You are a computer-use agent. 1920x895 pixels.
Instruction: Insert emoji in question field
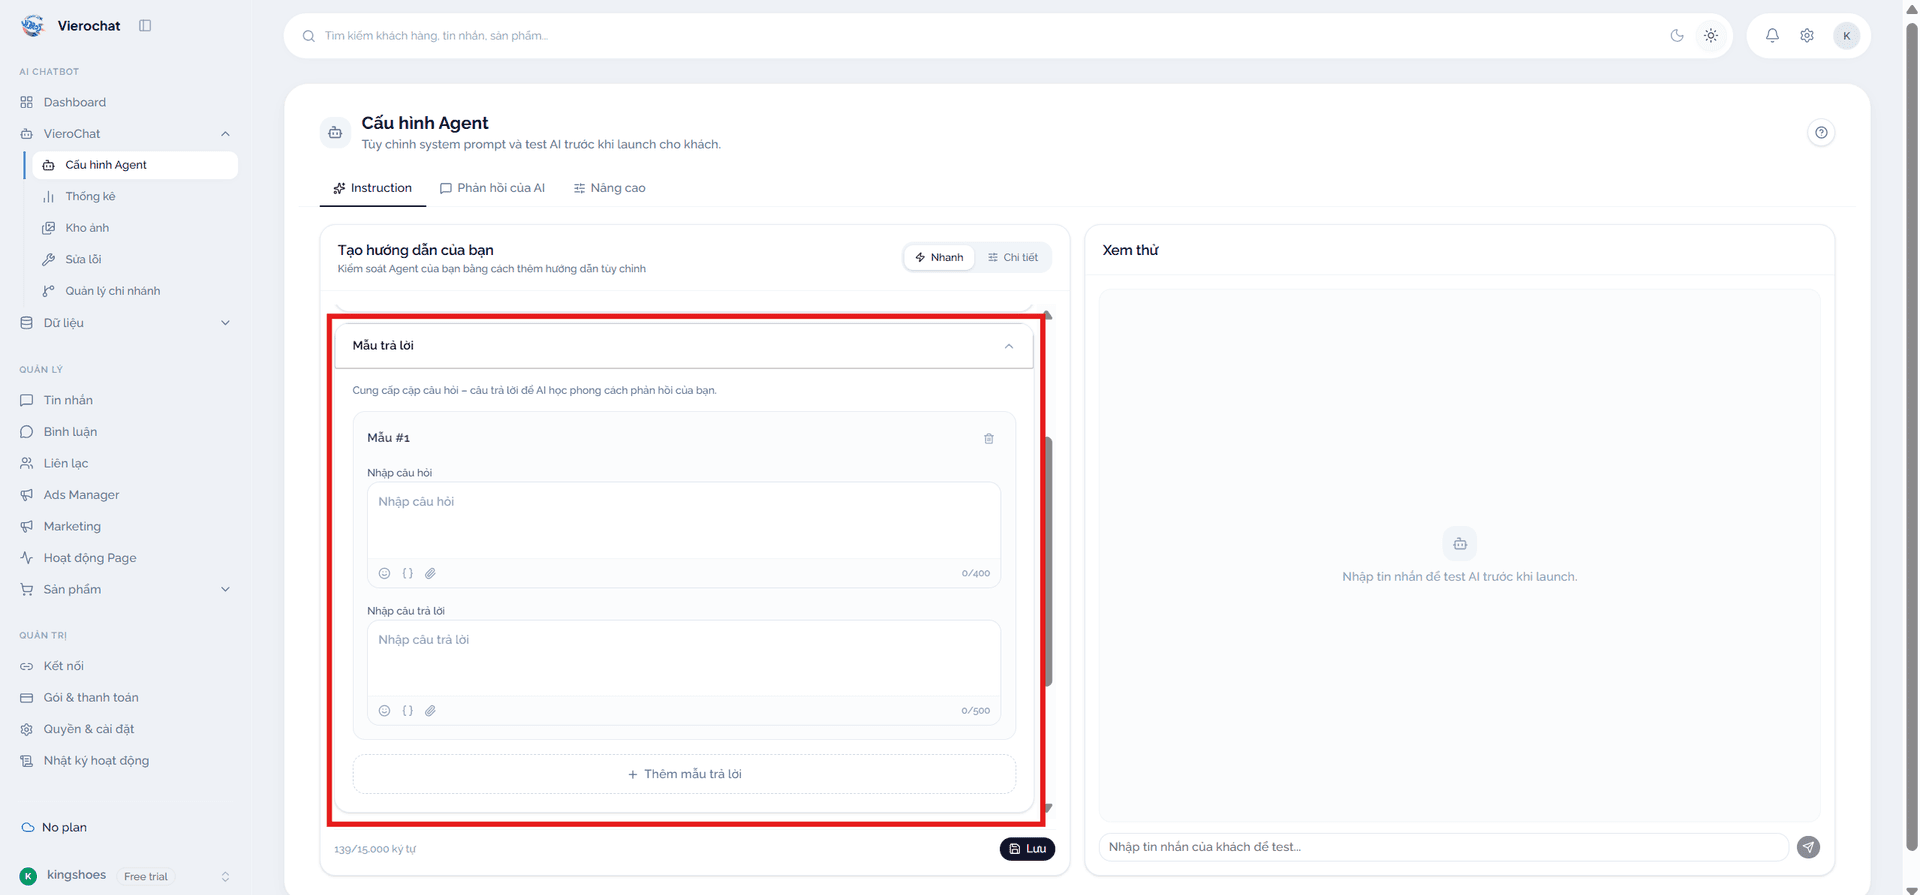tap(384, 573)
